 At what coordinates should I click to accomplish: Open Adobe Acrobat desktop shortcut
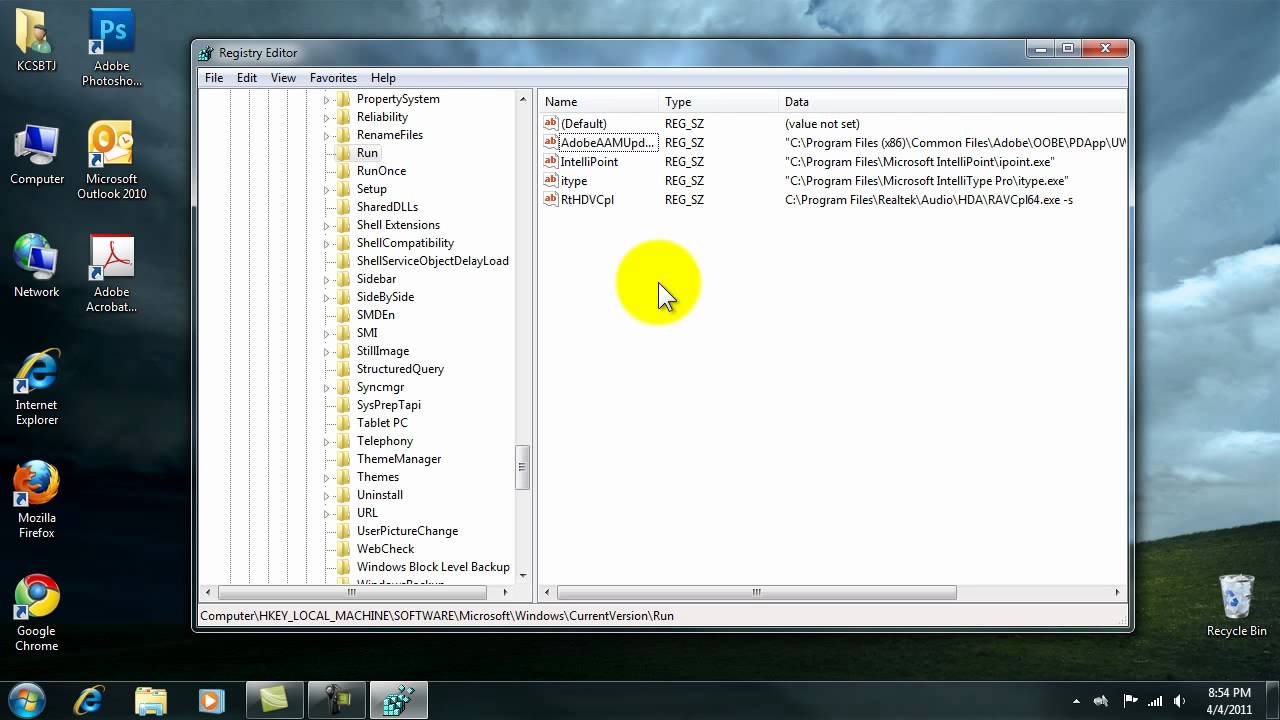click(112, 274)
